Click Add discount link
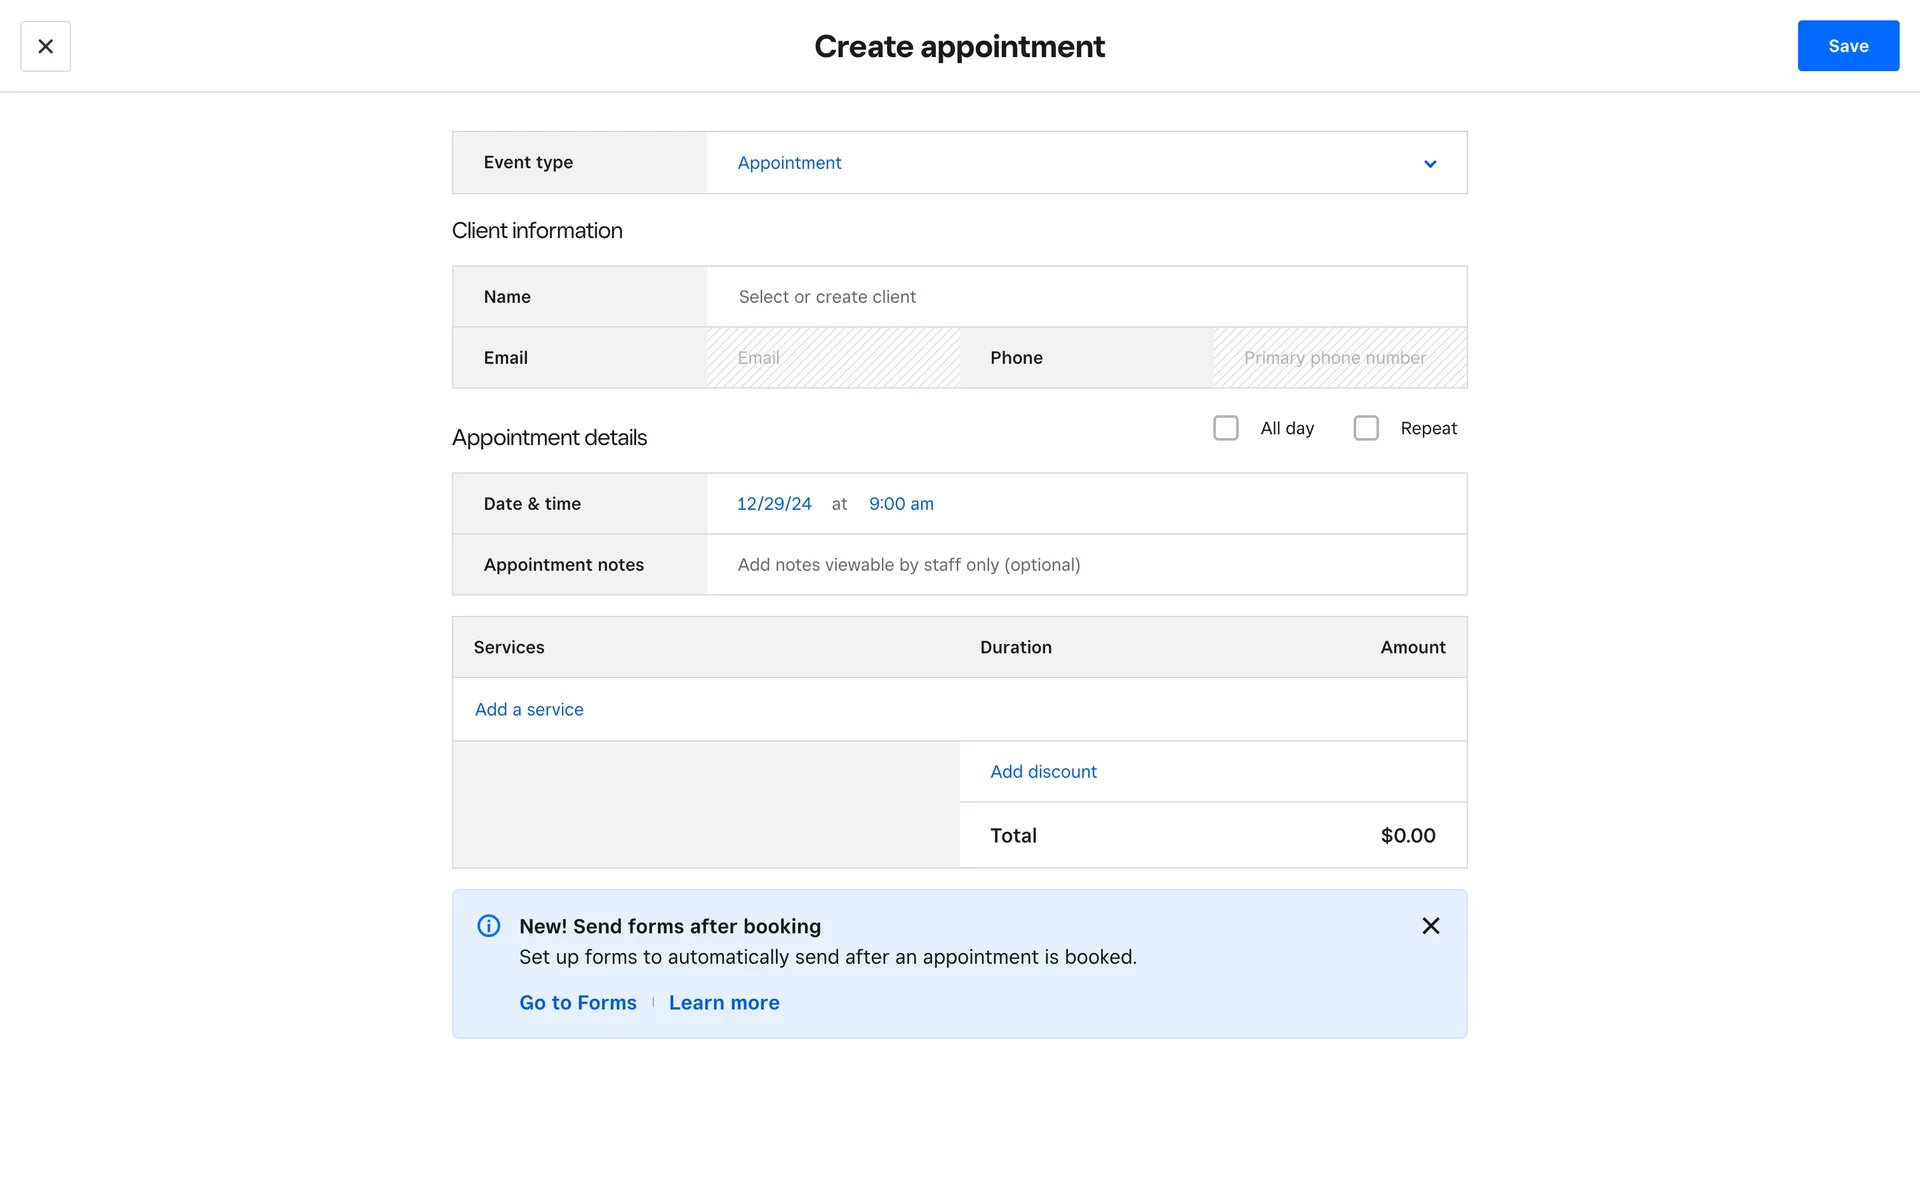 [1043, 772]
